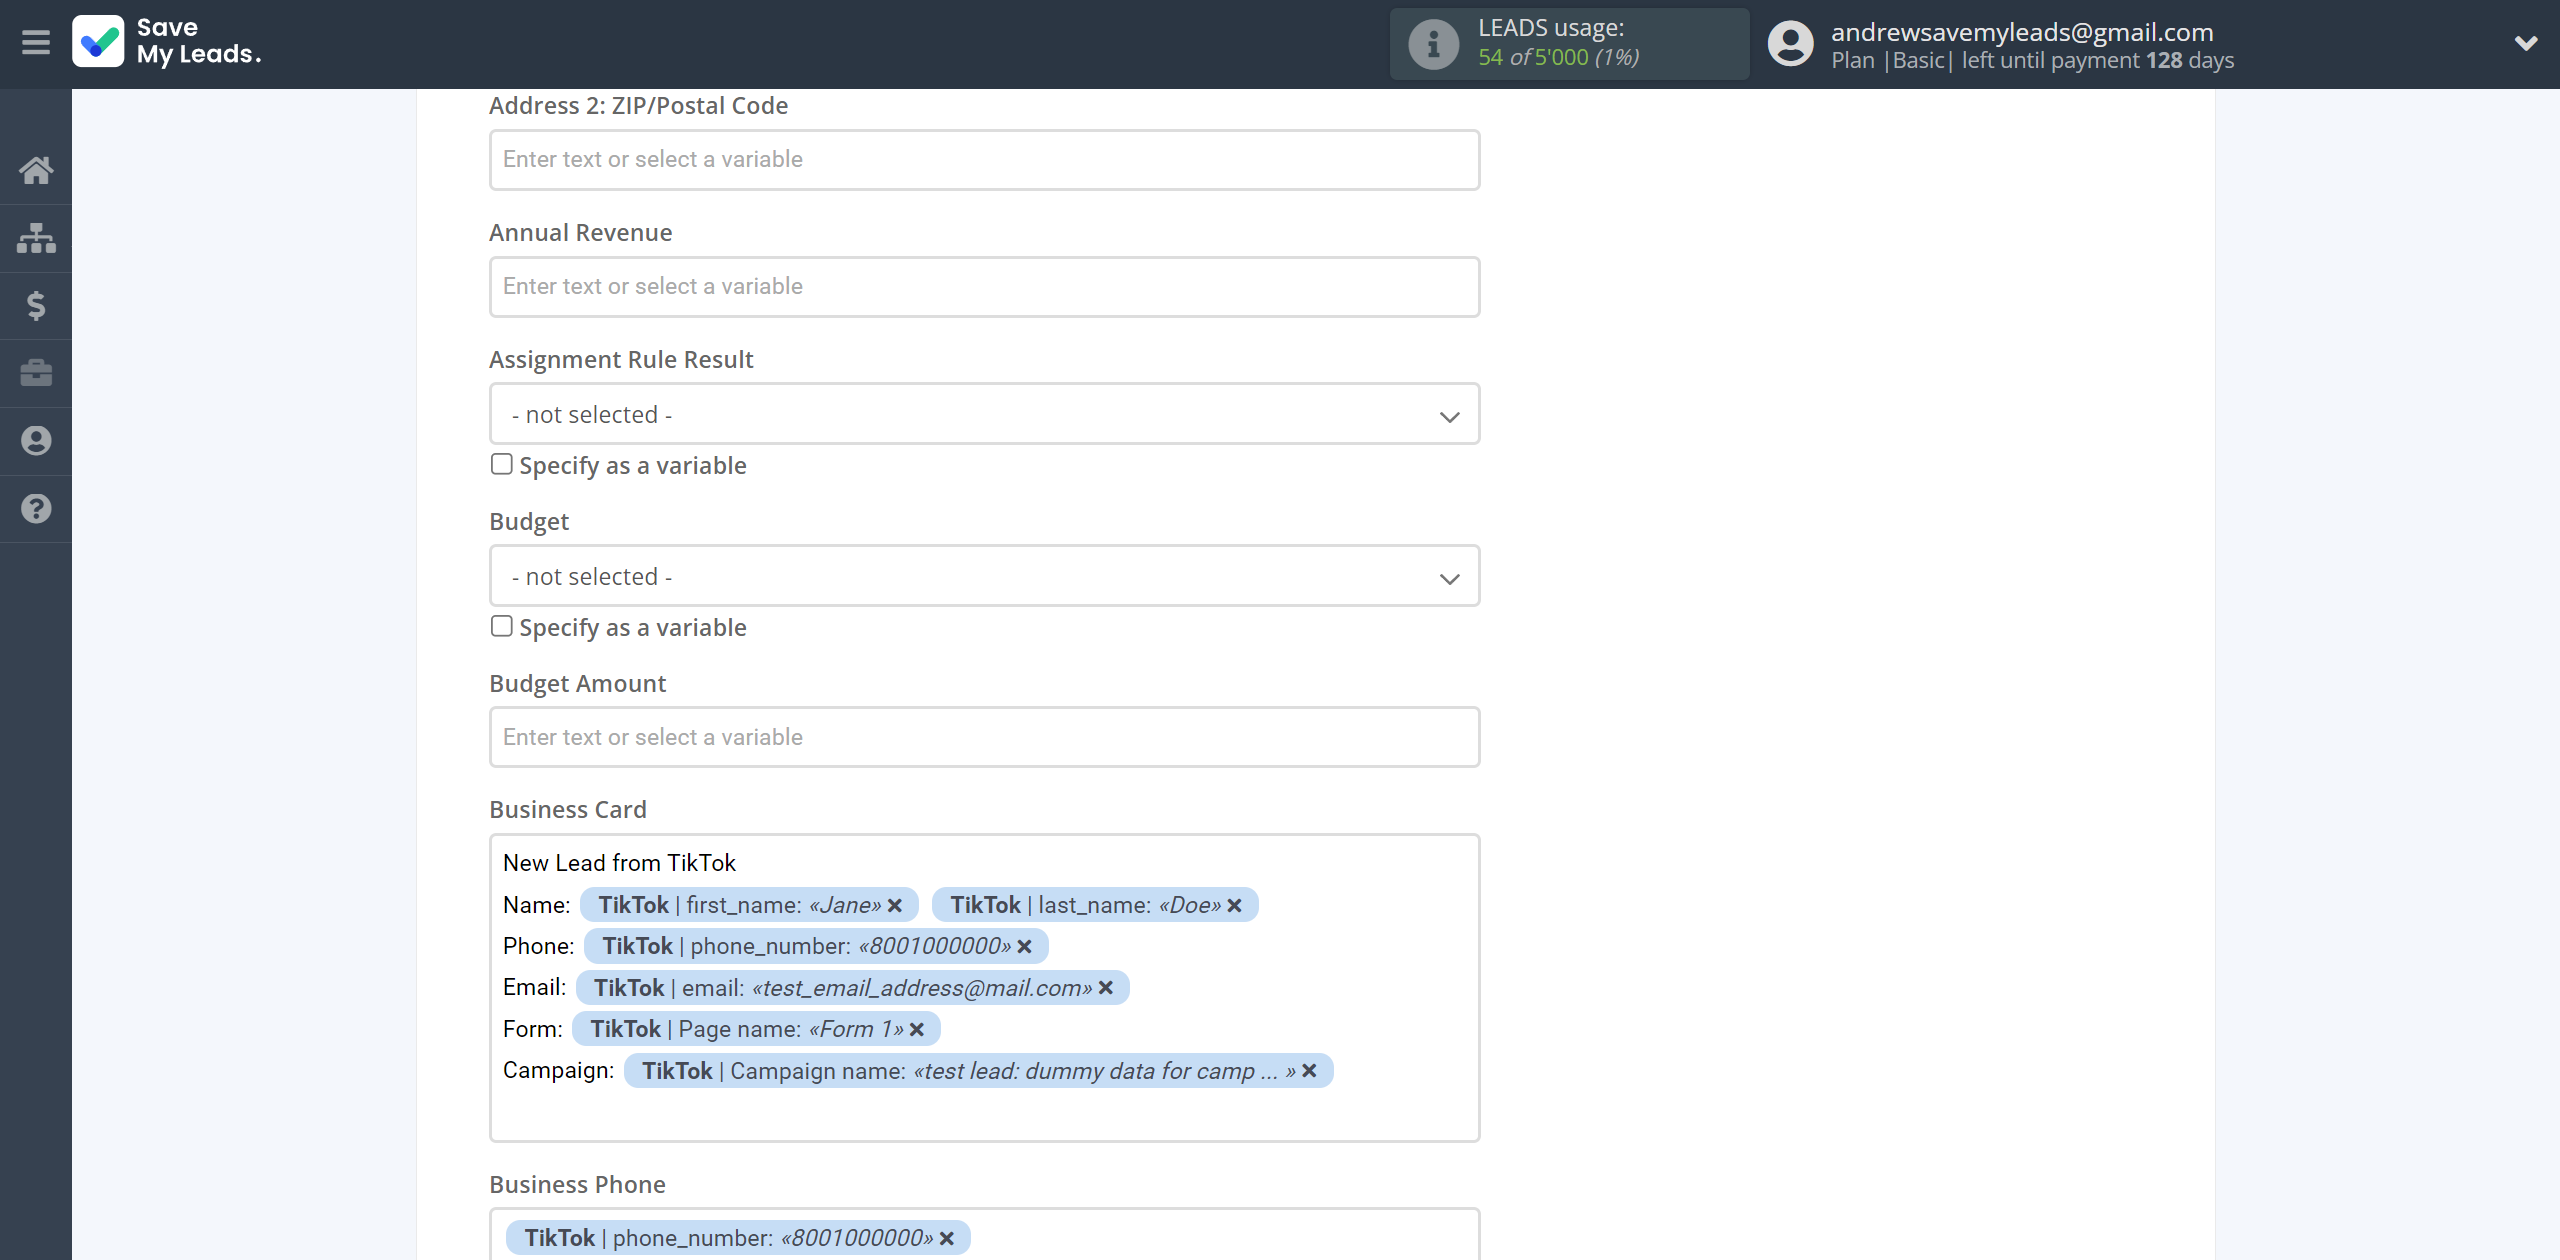Open the hamburger menu
This screenshot has width=2560, height=1260.
(x=36, y=43)
